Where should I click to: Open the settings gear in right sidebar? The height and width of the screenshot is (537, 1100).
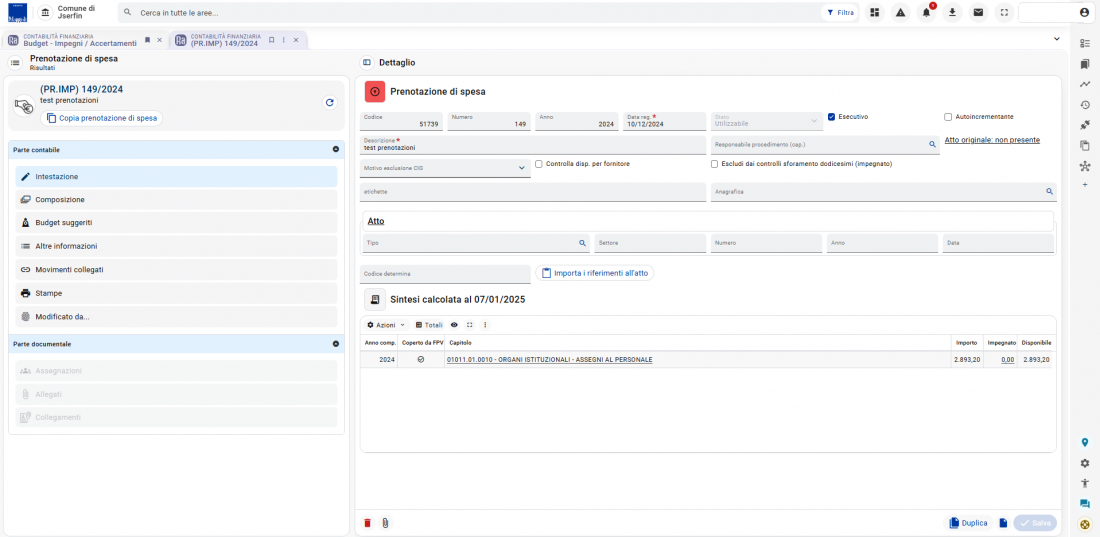[x=1085, y=463]
